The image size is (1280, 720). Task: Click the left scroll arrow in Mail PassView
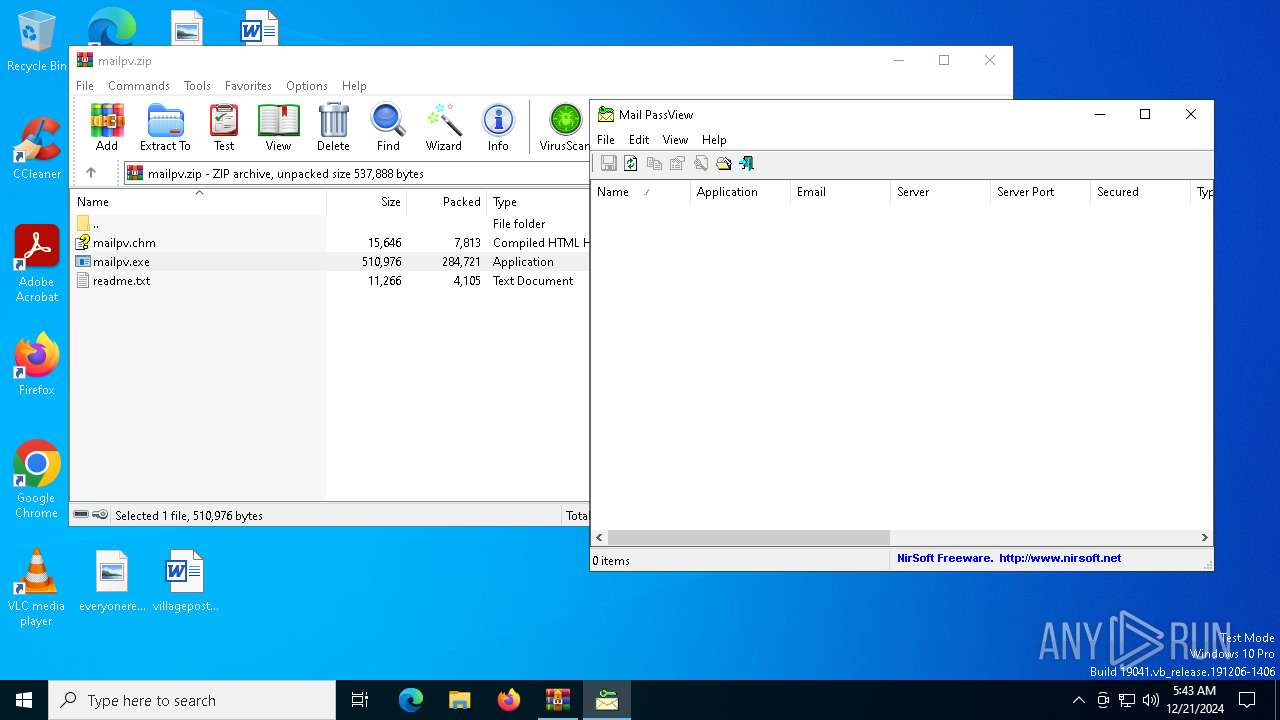point(599,537)
